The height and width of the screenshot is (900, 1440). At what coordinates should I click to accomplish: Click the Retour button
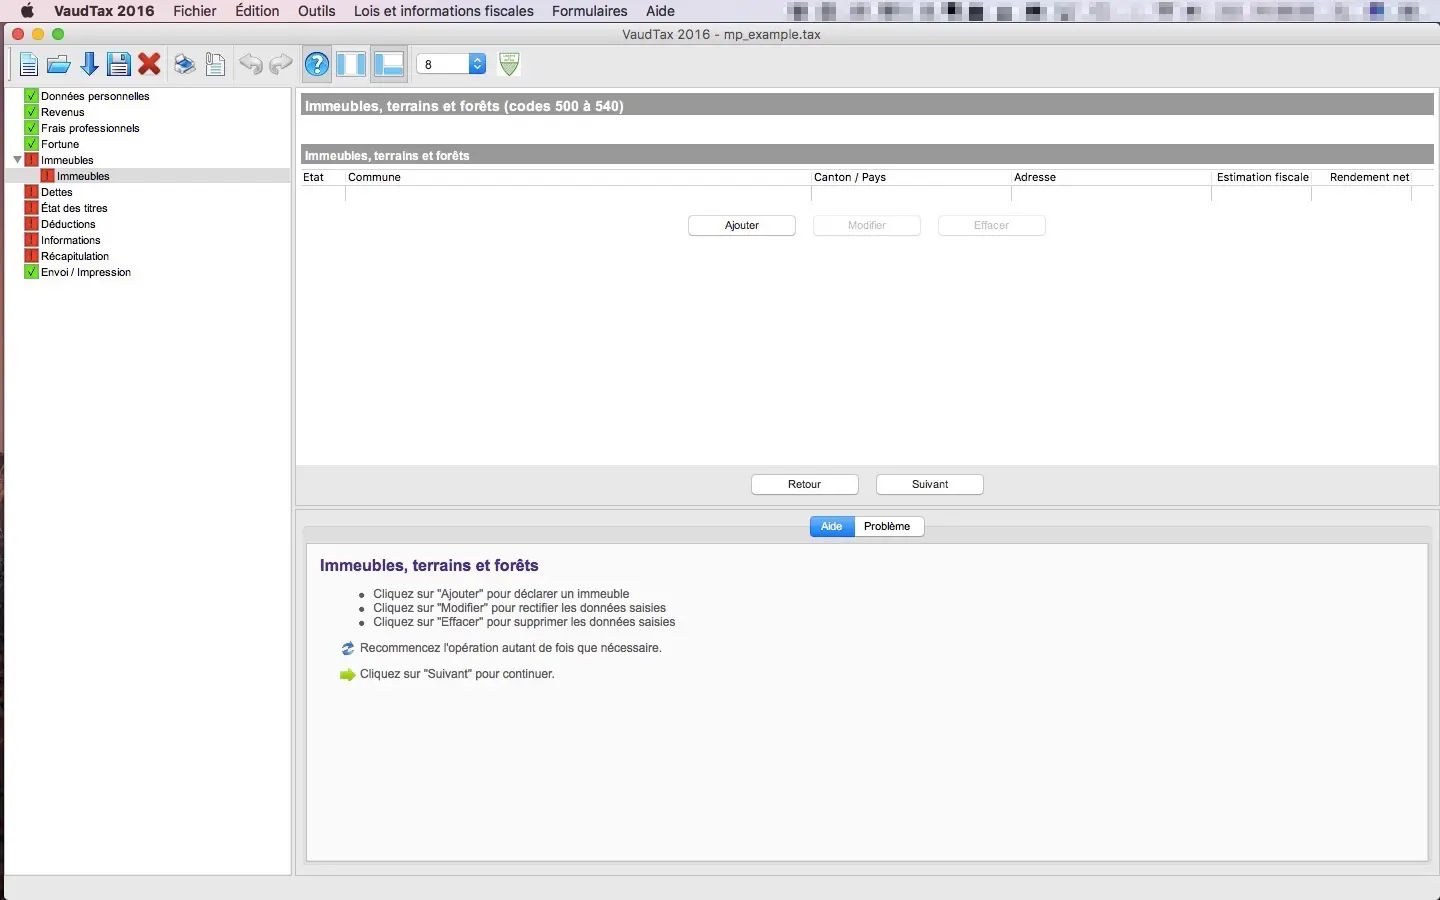pyautogui.click(x=805, y=485)
